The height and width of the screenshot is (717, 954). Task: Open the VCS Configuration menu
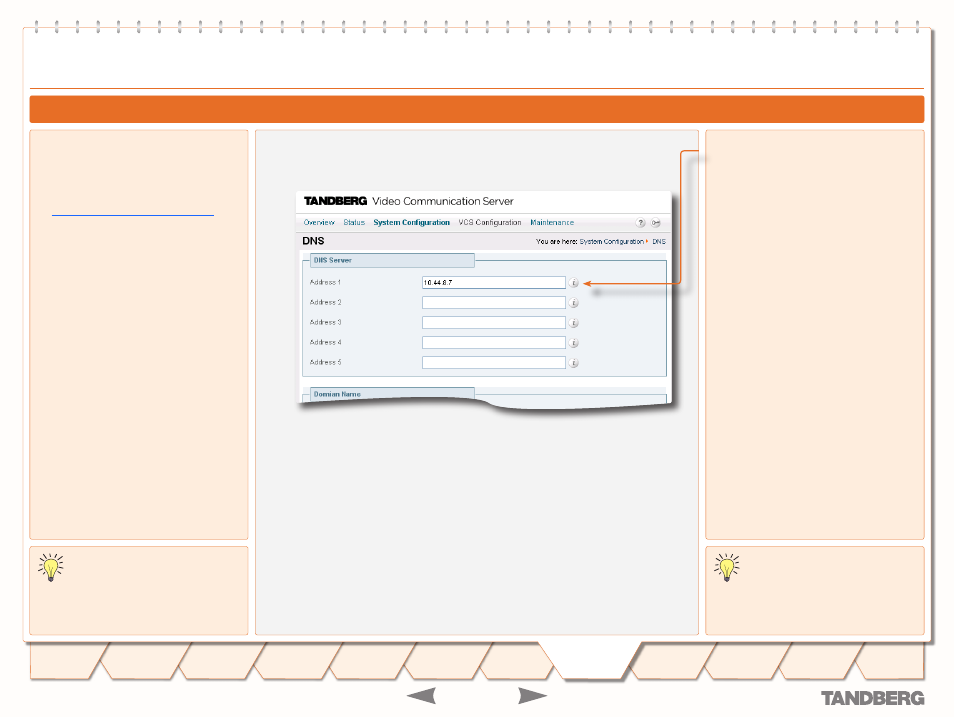pos(490,223)
